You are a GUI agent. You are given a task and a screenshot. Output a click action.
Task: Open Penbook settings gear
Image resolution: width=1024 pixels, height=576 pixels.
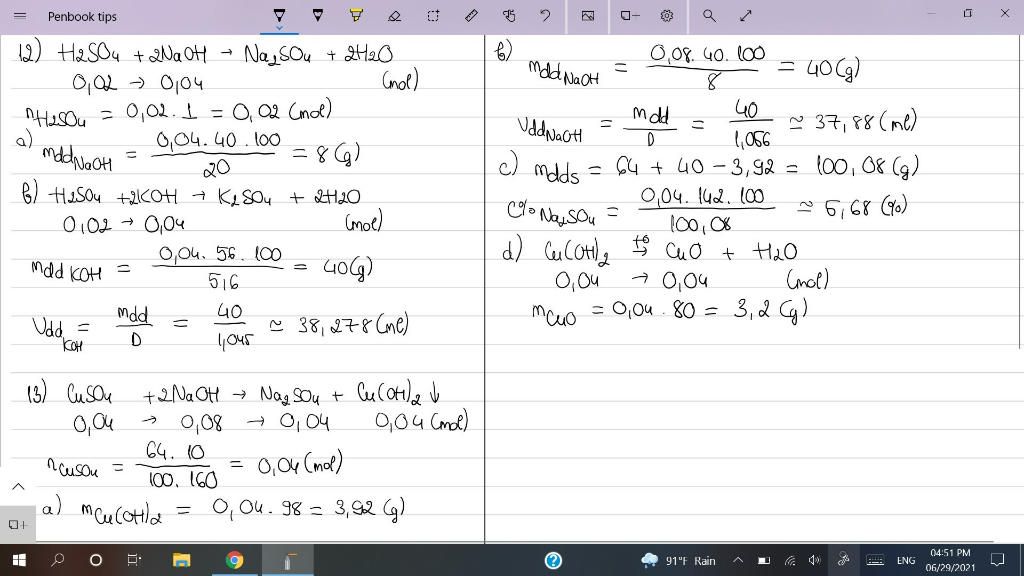click(667, 16)
